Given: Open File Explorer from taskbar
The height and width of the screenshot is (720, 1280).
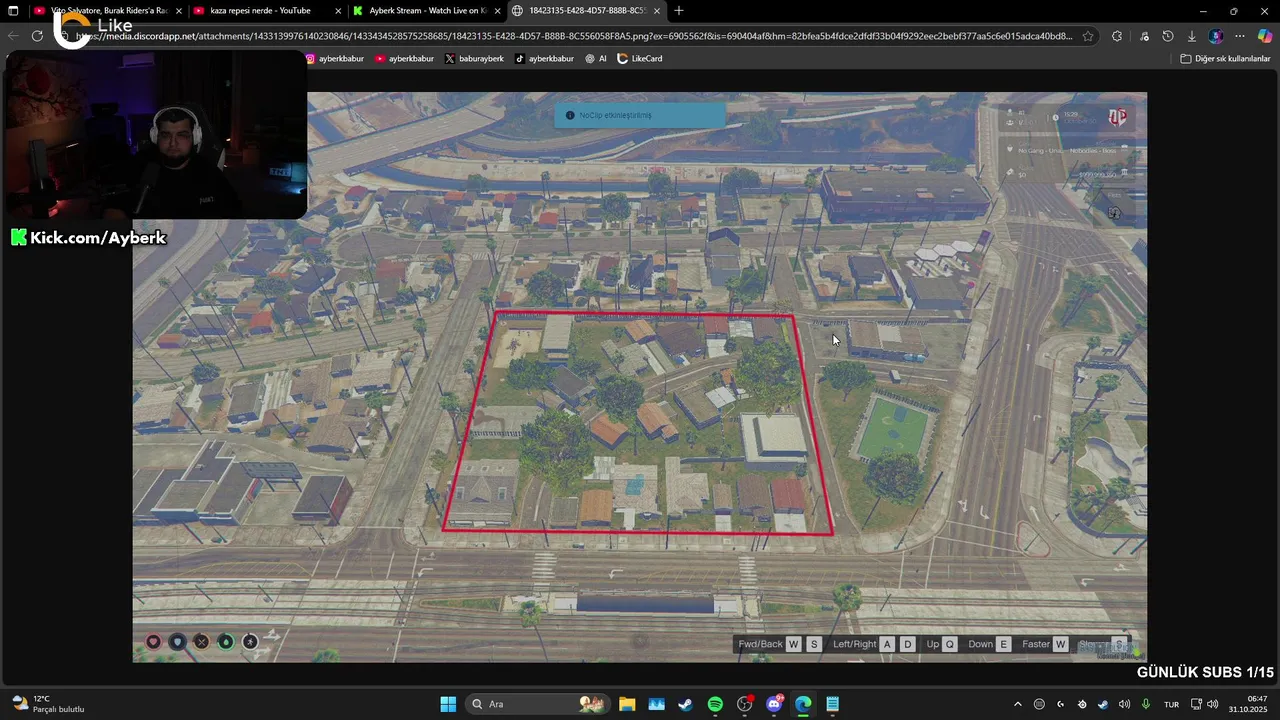Looking at the screenshot, I should pos(627,704).
